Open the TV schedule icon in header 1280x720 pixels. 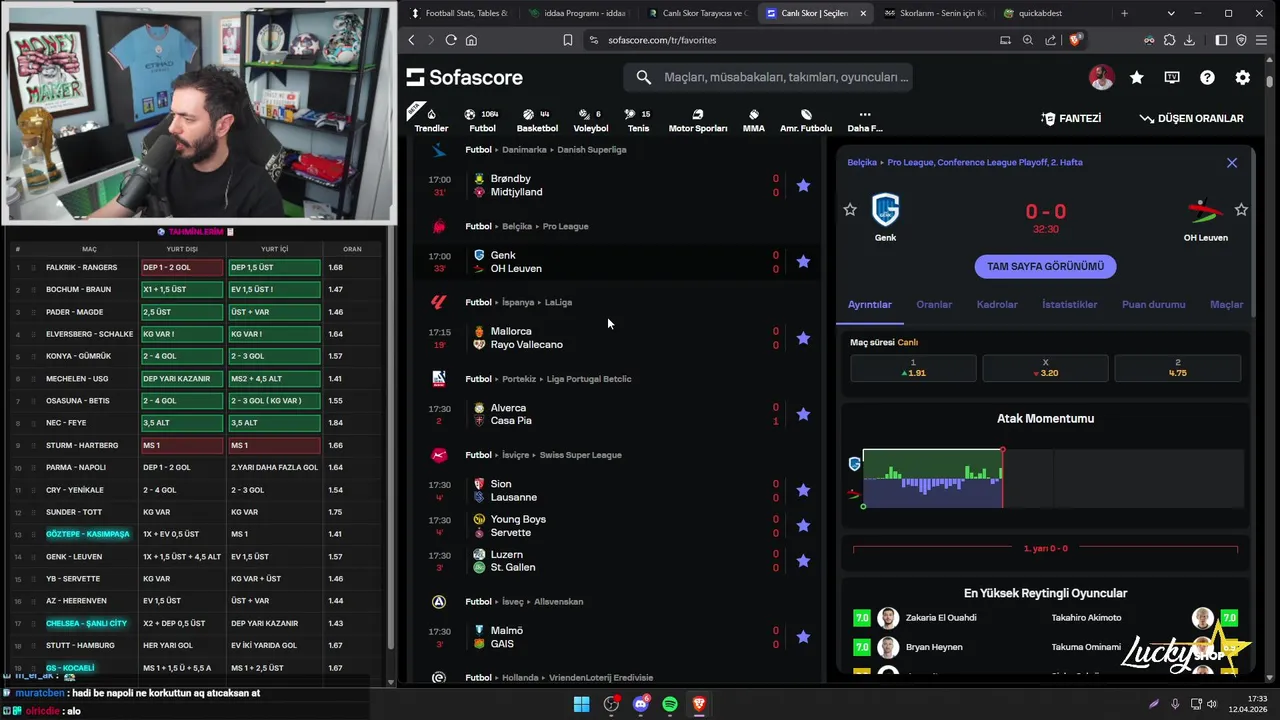tap(1172, 77)
